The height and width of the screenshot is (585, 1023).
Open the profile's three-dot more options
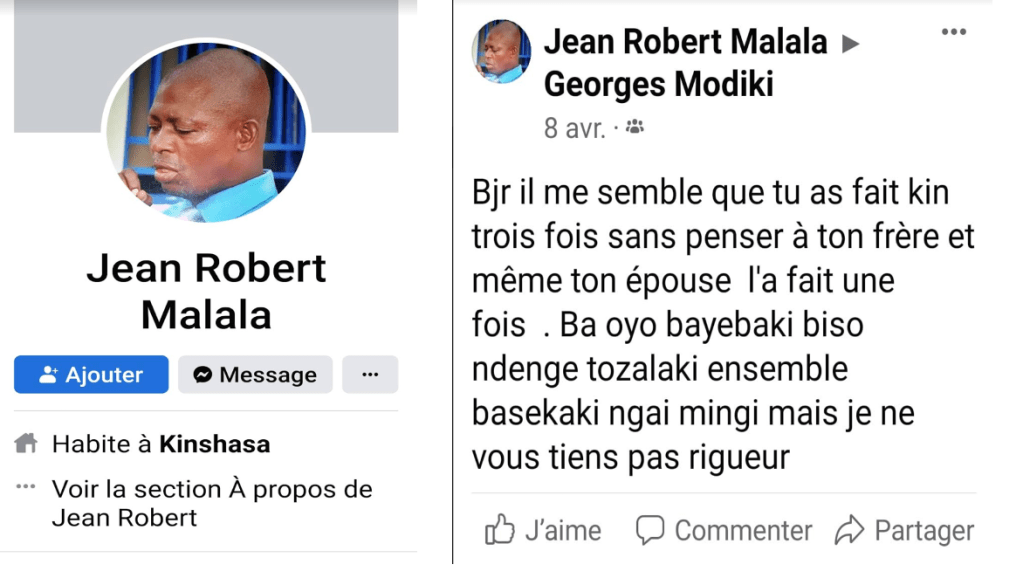(x=370, y=375)
